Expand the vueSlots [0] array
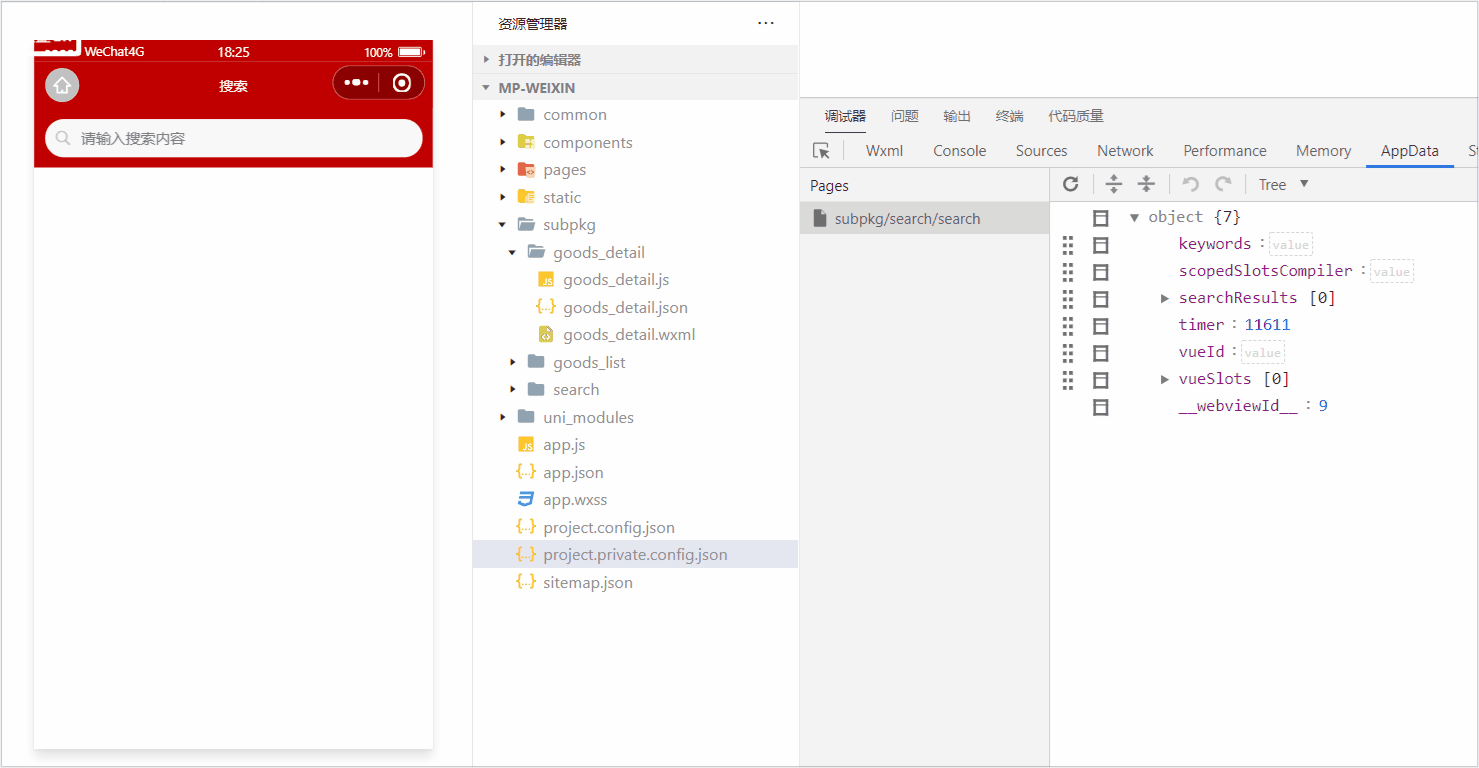The image size is (1479, 768). [x=1165, y=379]
